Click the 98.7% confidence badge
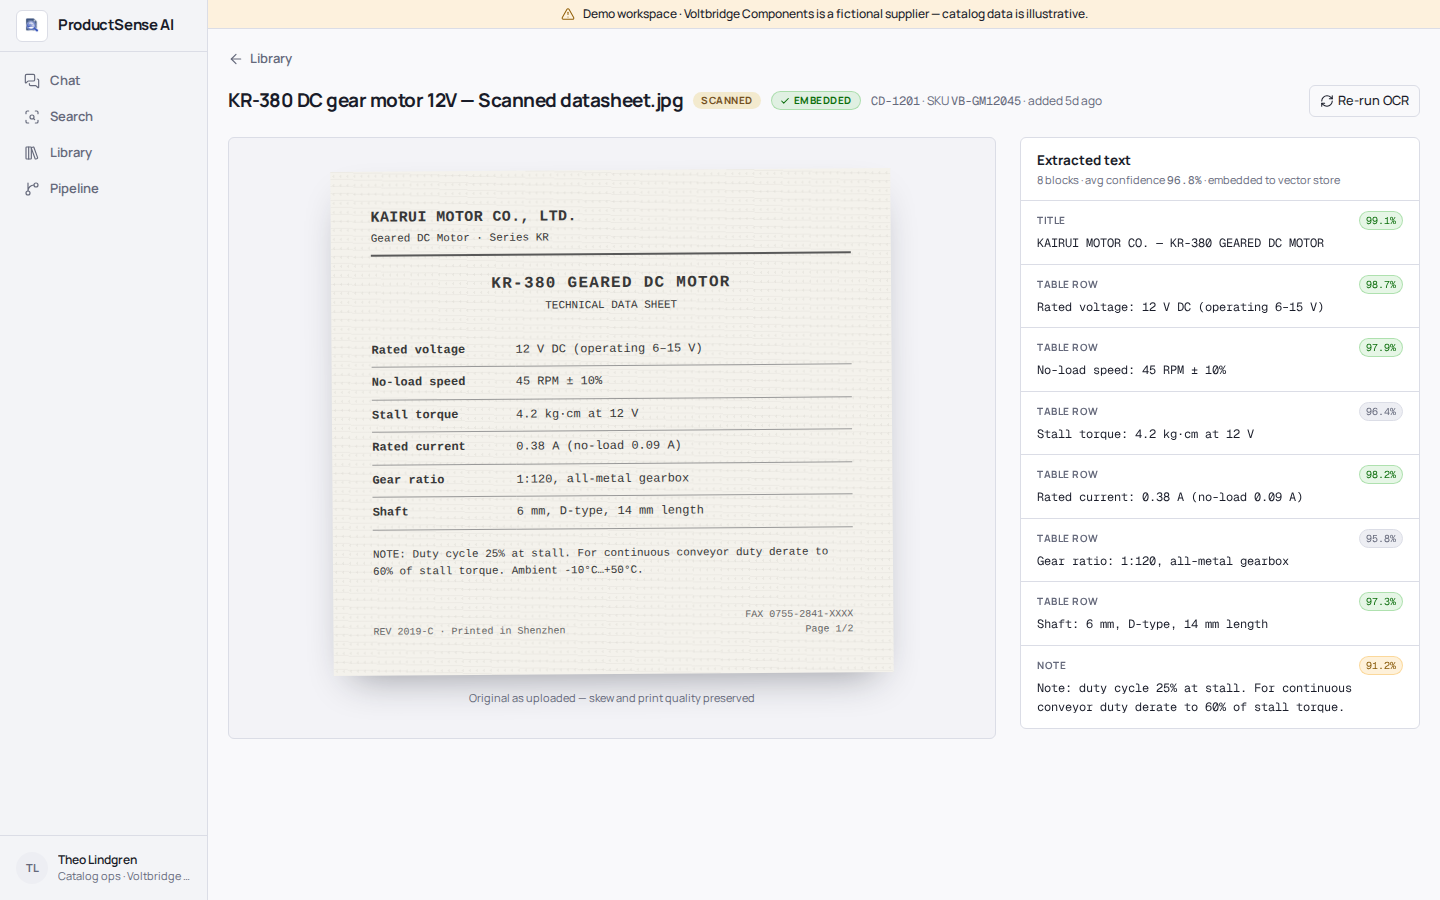 click(1381, 285)
